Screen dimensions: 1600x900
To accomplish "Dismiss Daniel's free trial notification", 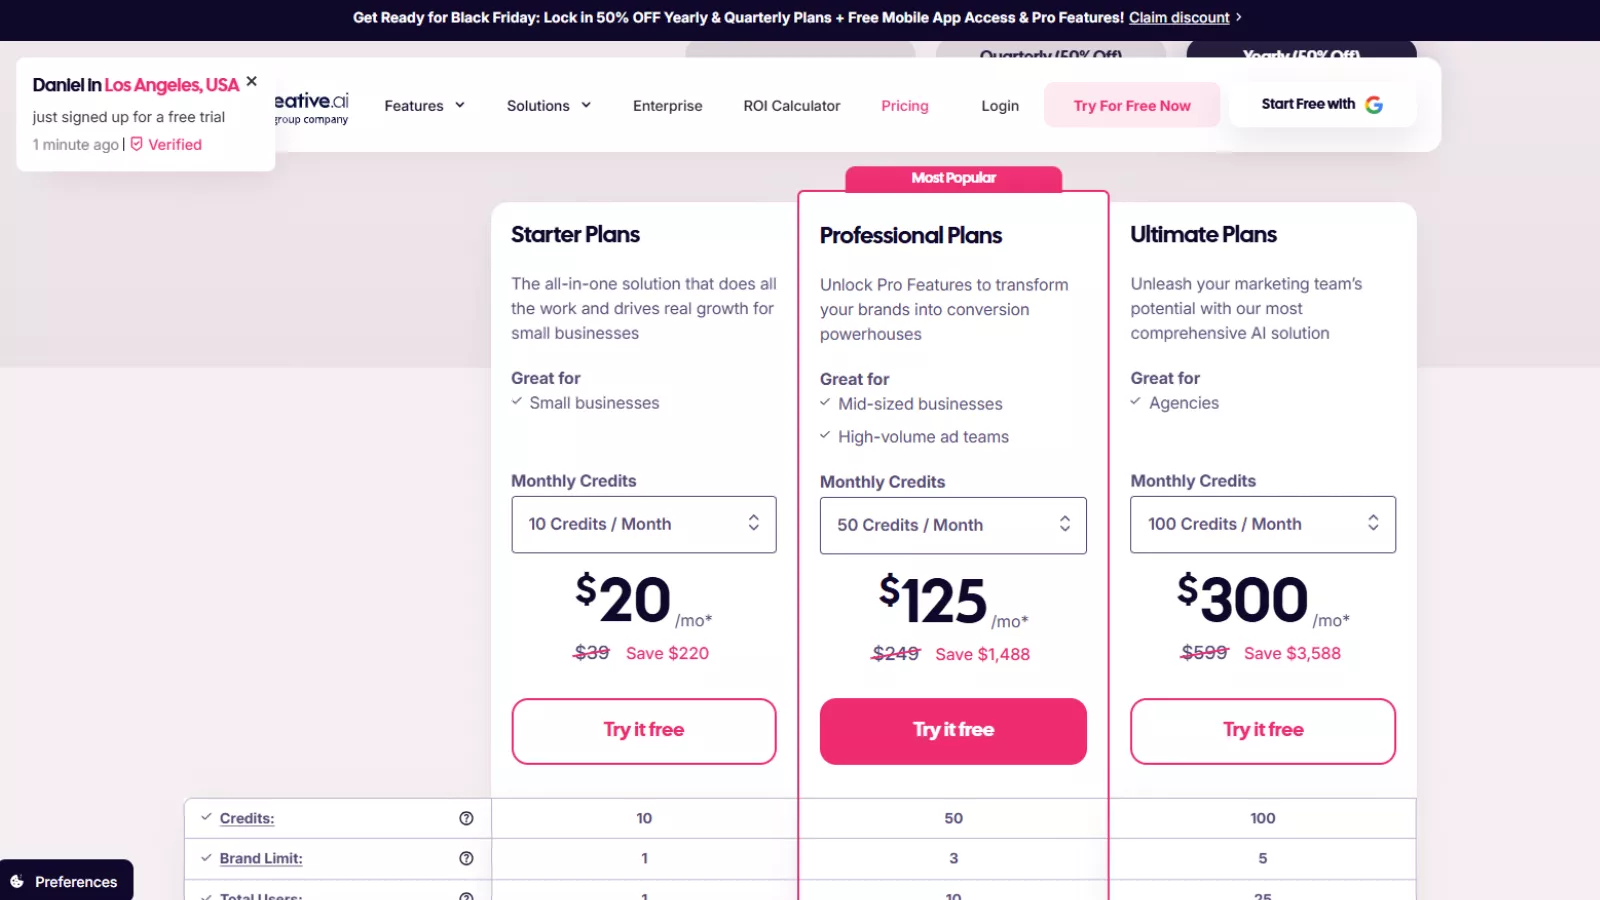I will pos(251,80).
